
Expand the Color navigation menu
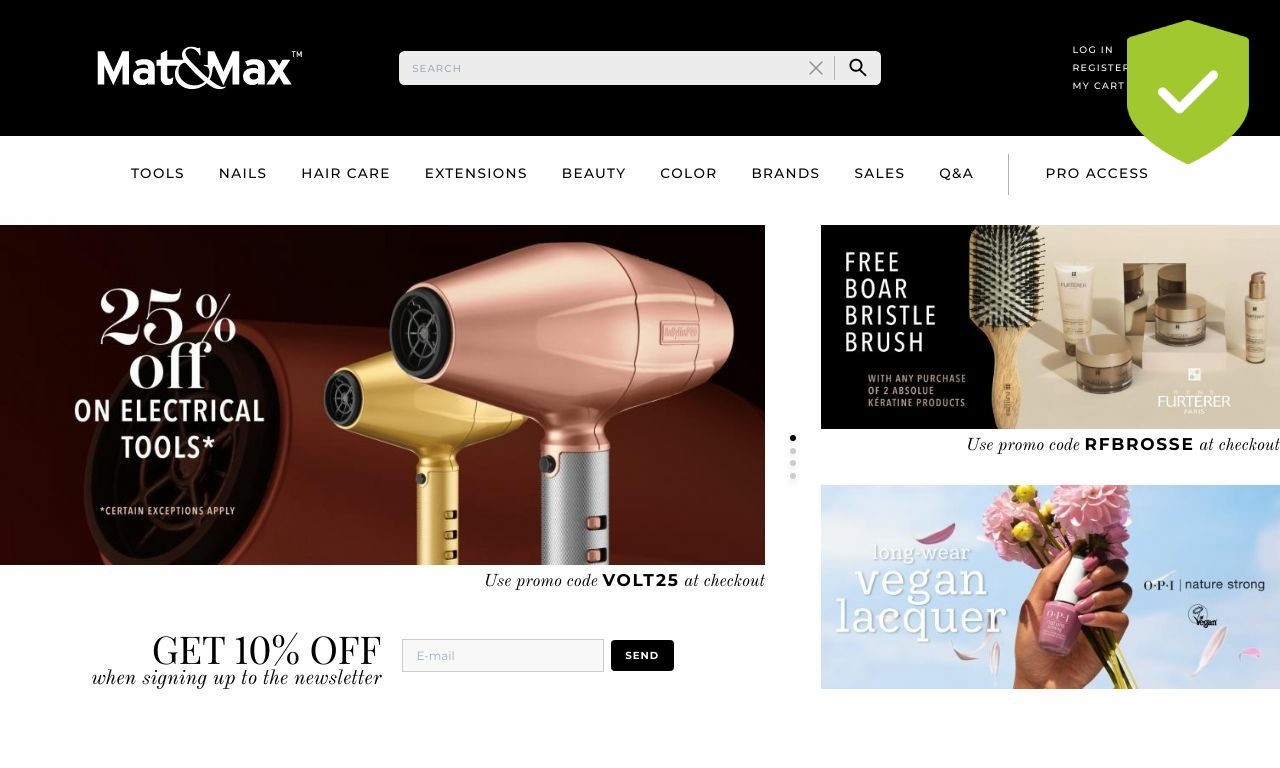click(689, 173)
